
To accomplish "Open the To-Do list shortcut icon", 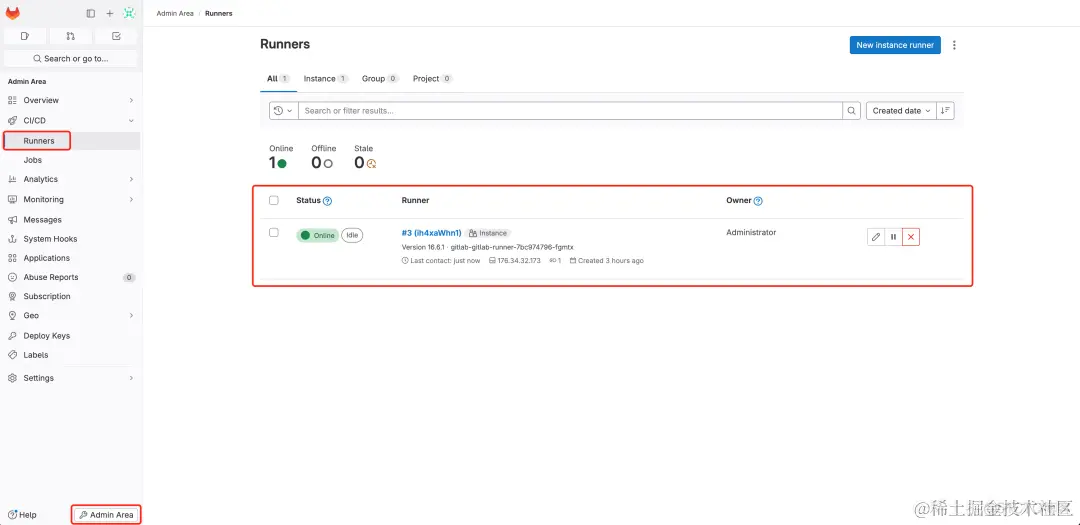I will (x=116, y=36).
